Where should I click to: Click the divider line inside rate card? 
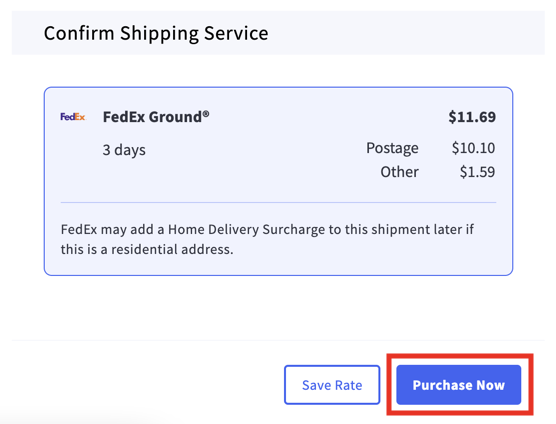point(278,202)
